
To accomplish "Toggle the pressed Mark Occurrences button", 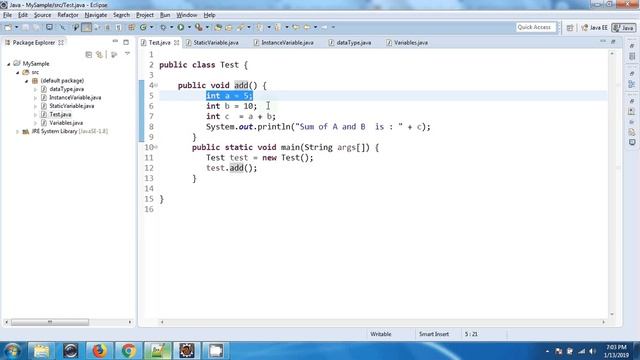I will [87, 27].
